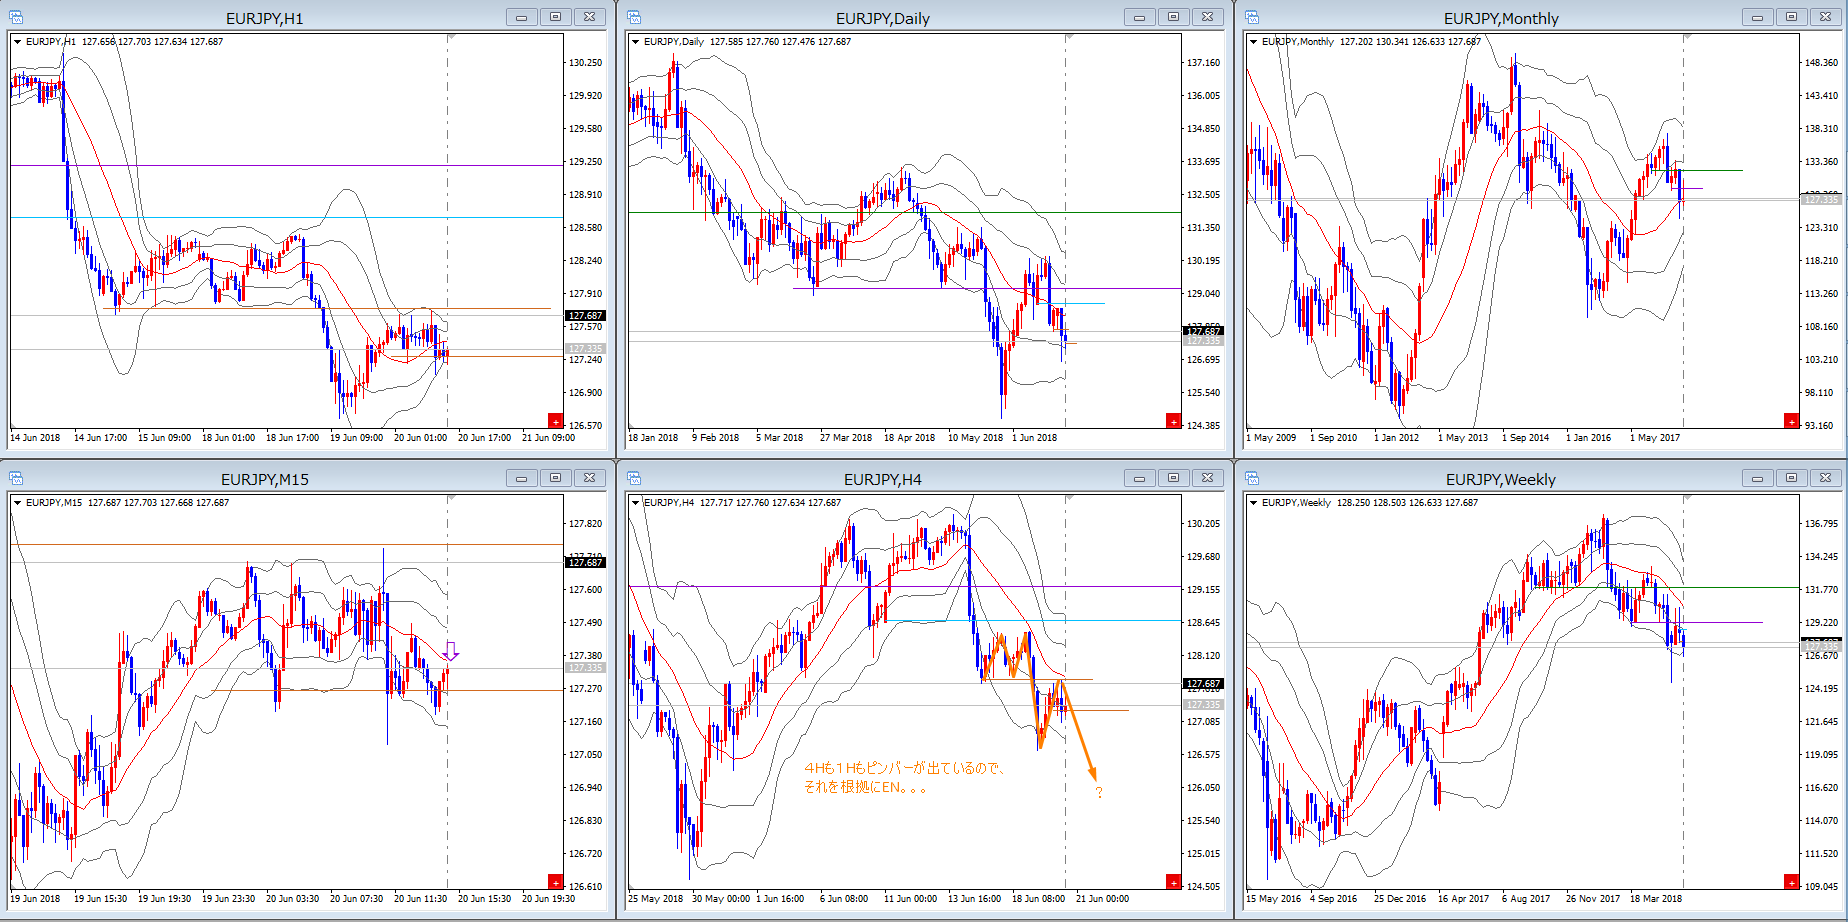Click the EURJPY,Daily chart window icon
The image size is (1848, 922).
[x=634, y=17]
